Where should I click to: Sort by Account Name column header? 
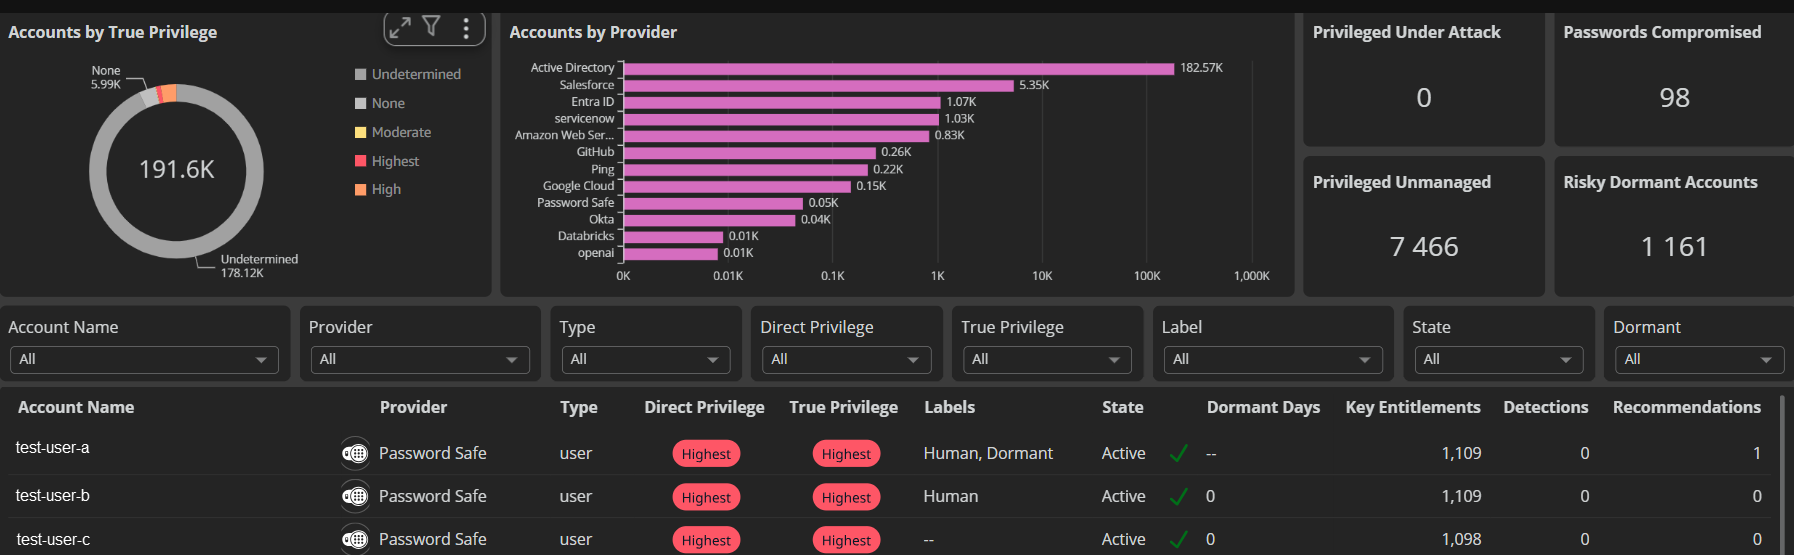click(x=76, y=407)
